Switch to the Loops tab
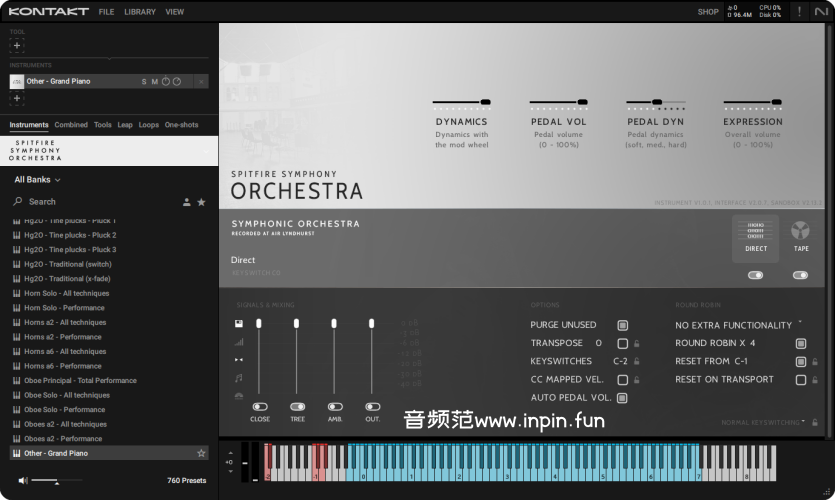835x500 pixels. 149,125
